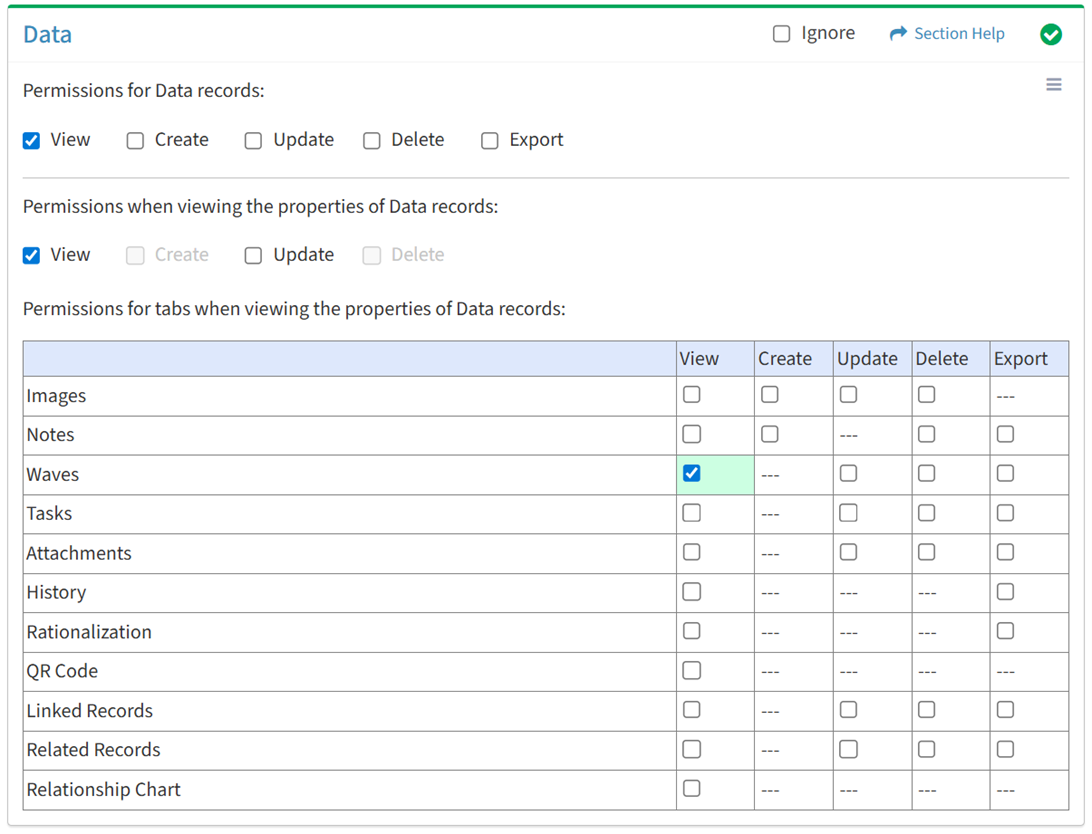Check Update permission for Data records
The height and width of the screenshot is (834, 1092).
pyautogui.click(x=254, y=141)
